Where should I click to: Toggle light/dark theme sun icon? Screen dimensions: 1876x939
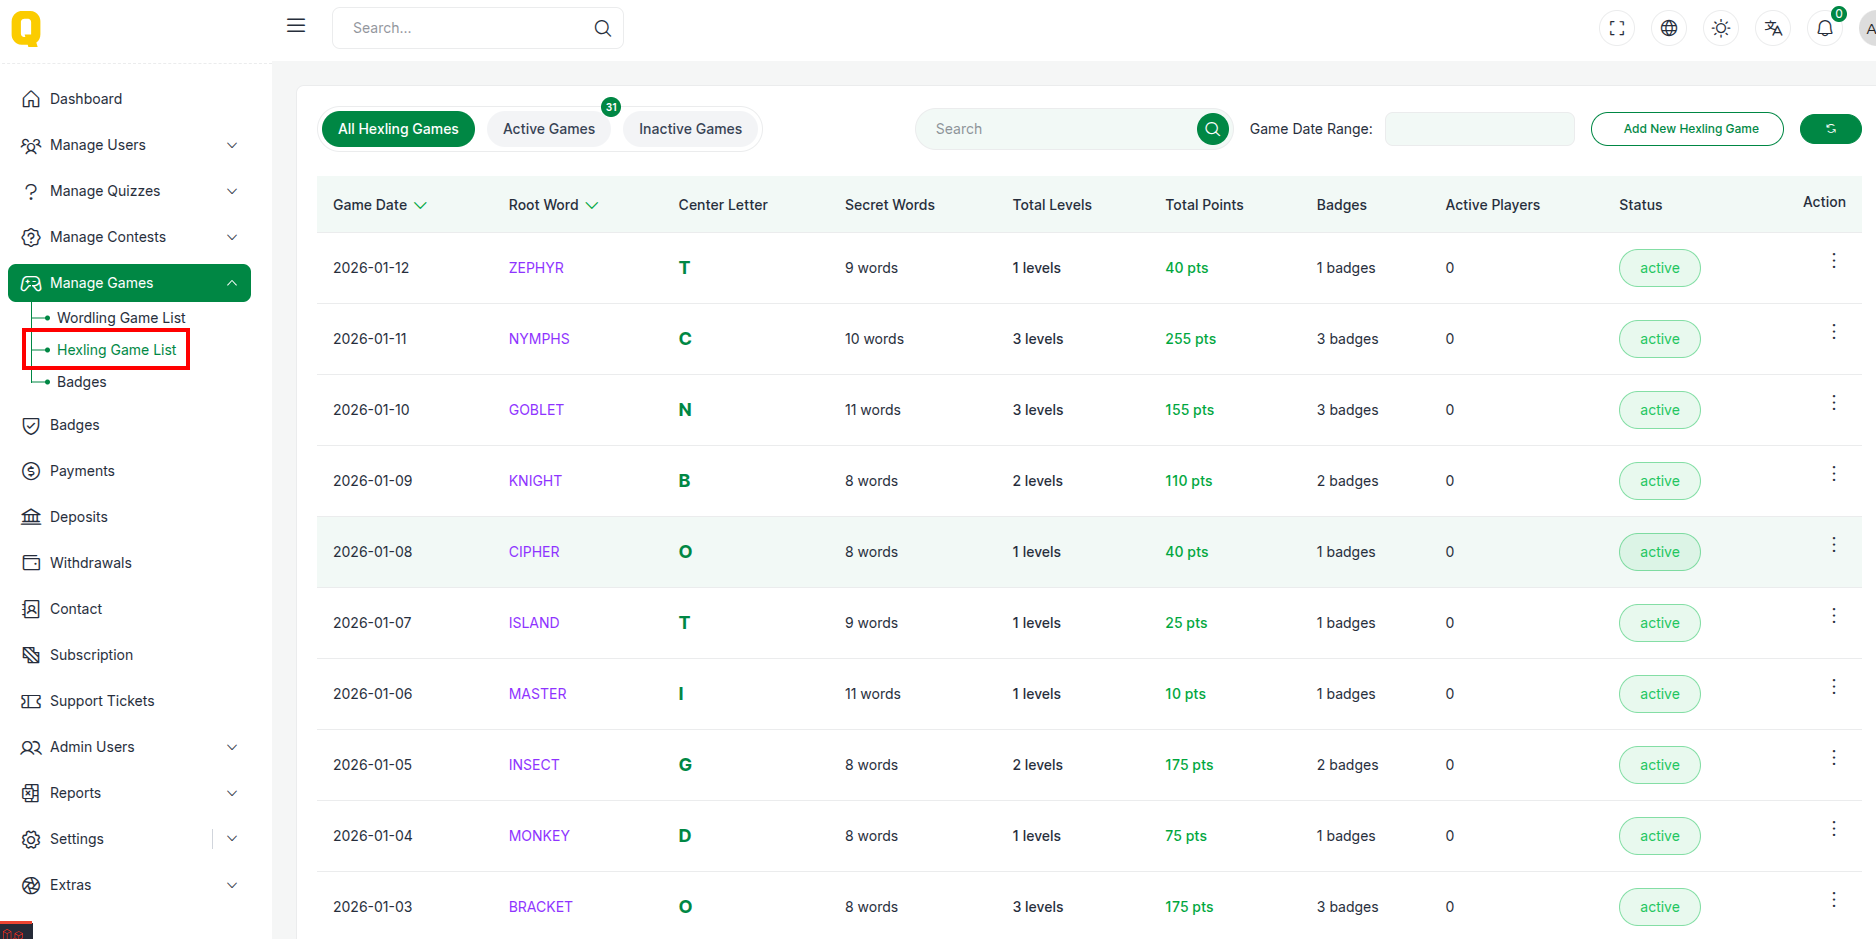[1721, 28]
